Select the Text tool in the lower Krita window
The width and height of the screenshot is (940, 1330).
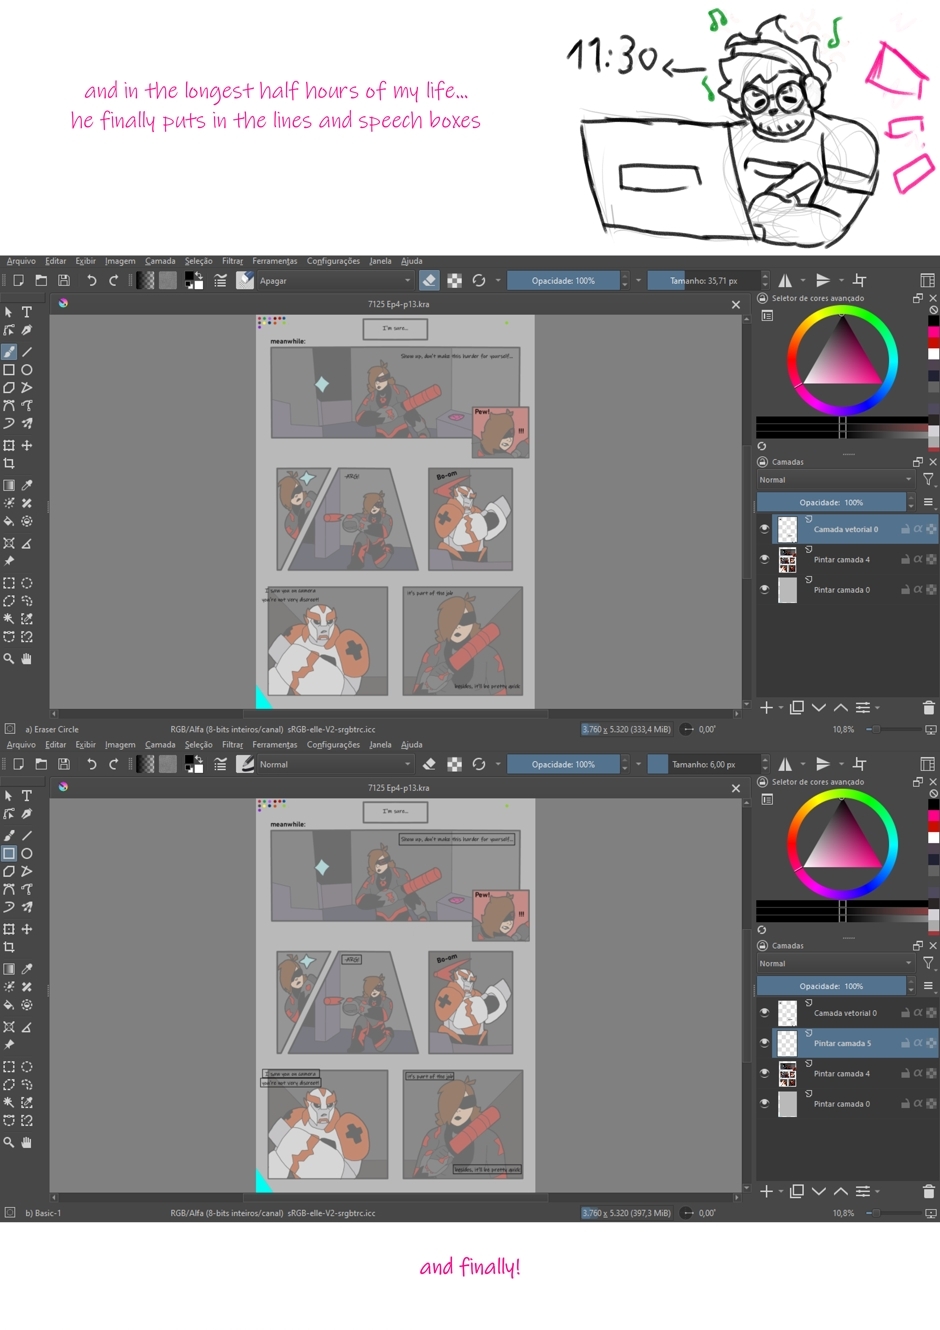27,796
